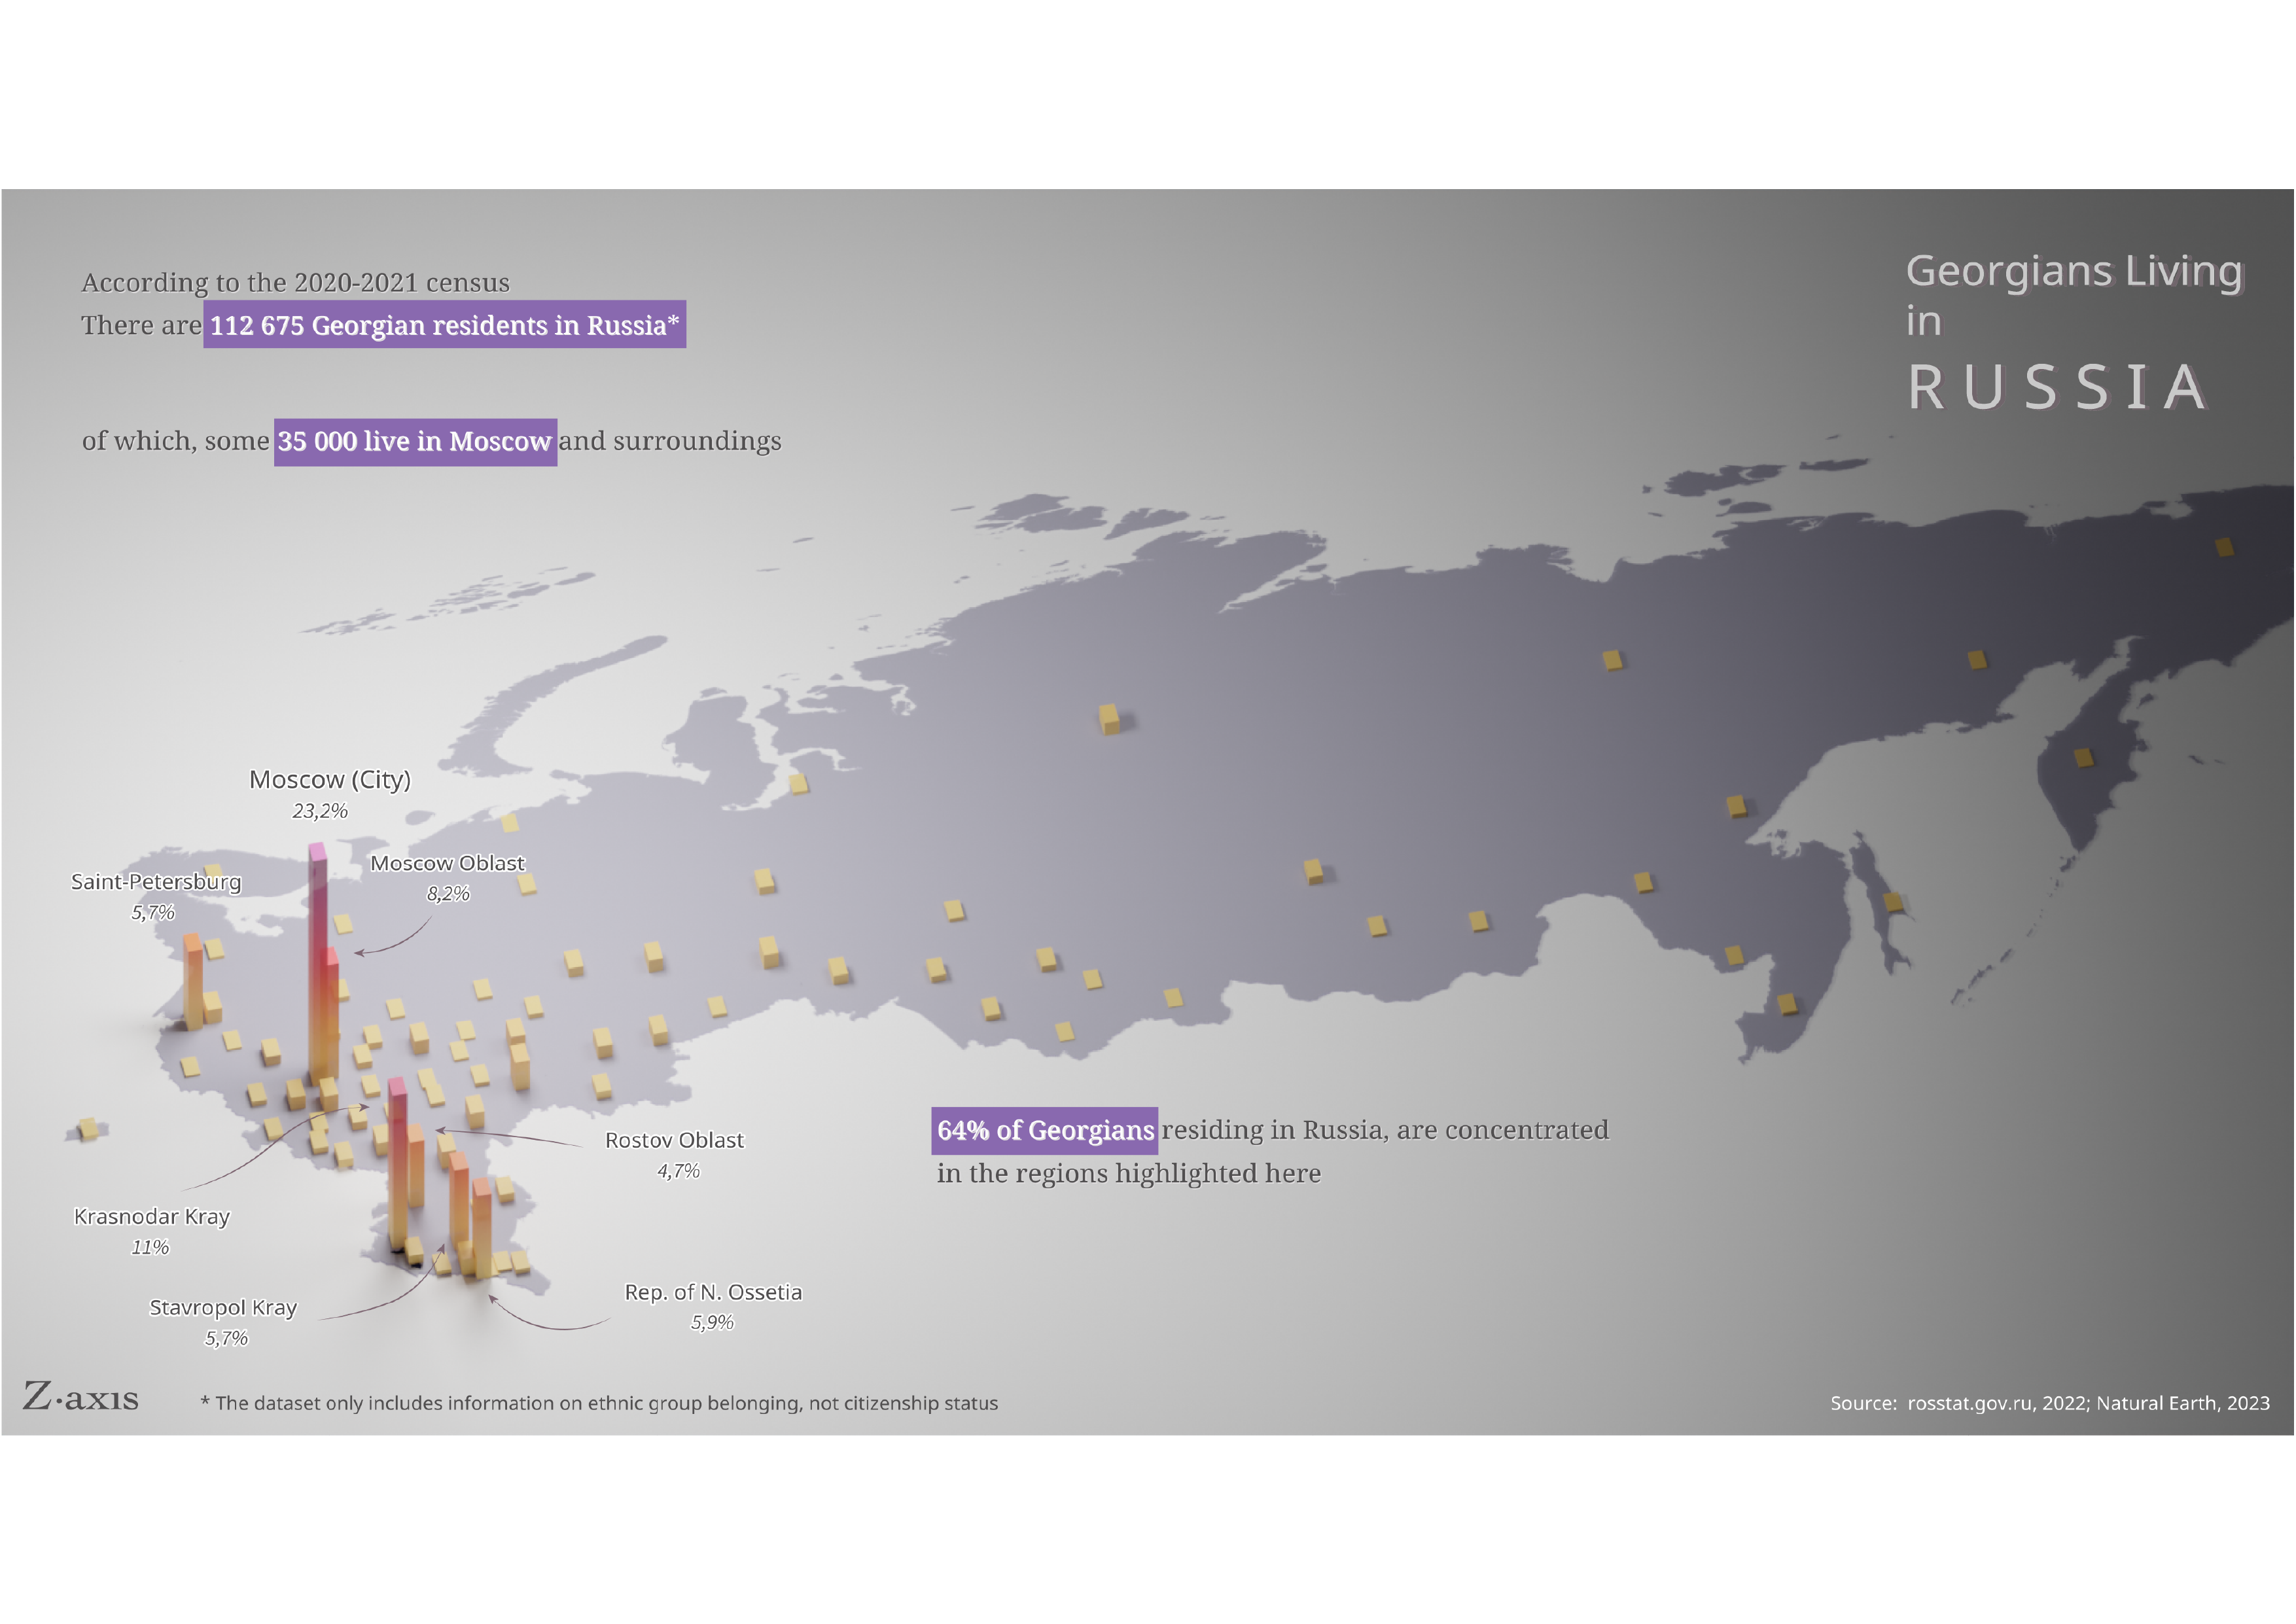Click the '4,7%' value under Rostov Oblast
Viewport: 2296px width, 1624px height.
[x=678, y=1171]
